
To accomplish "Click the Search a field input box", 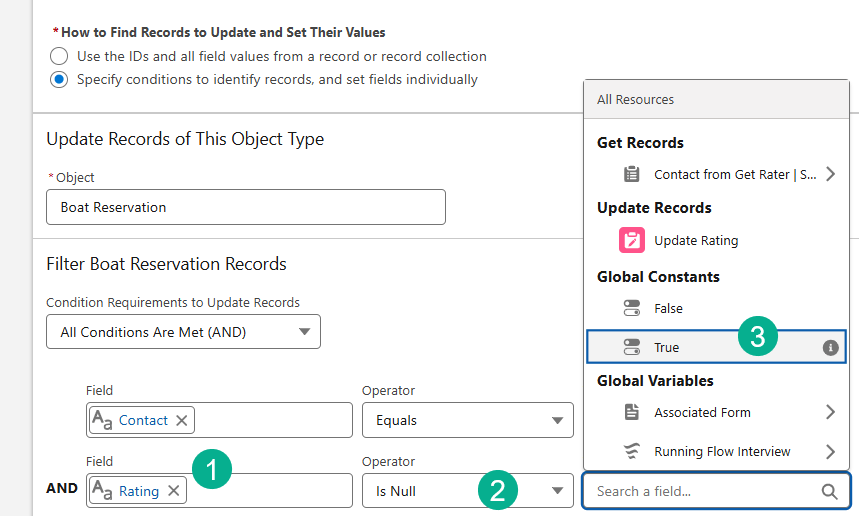I will [704, 491].
